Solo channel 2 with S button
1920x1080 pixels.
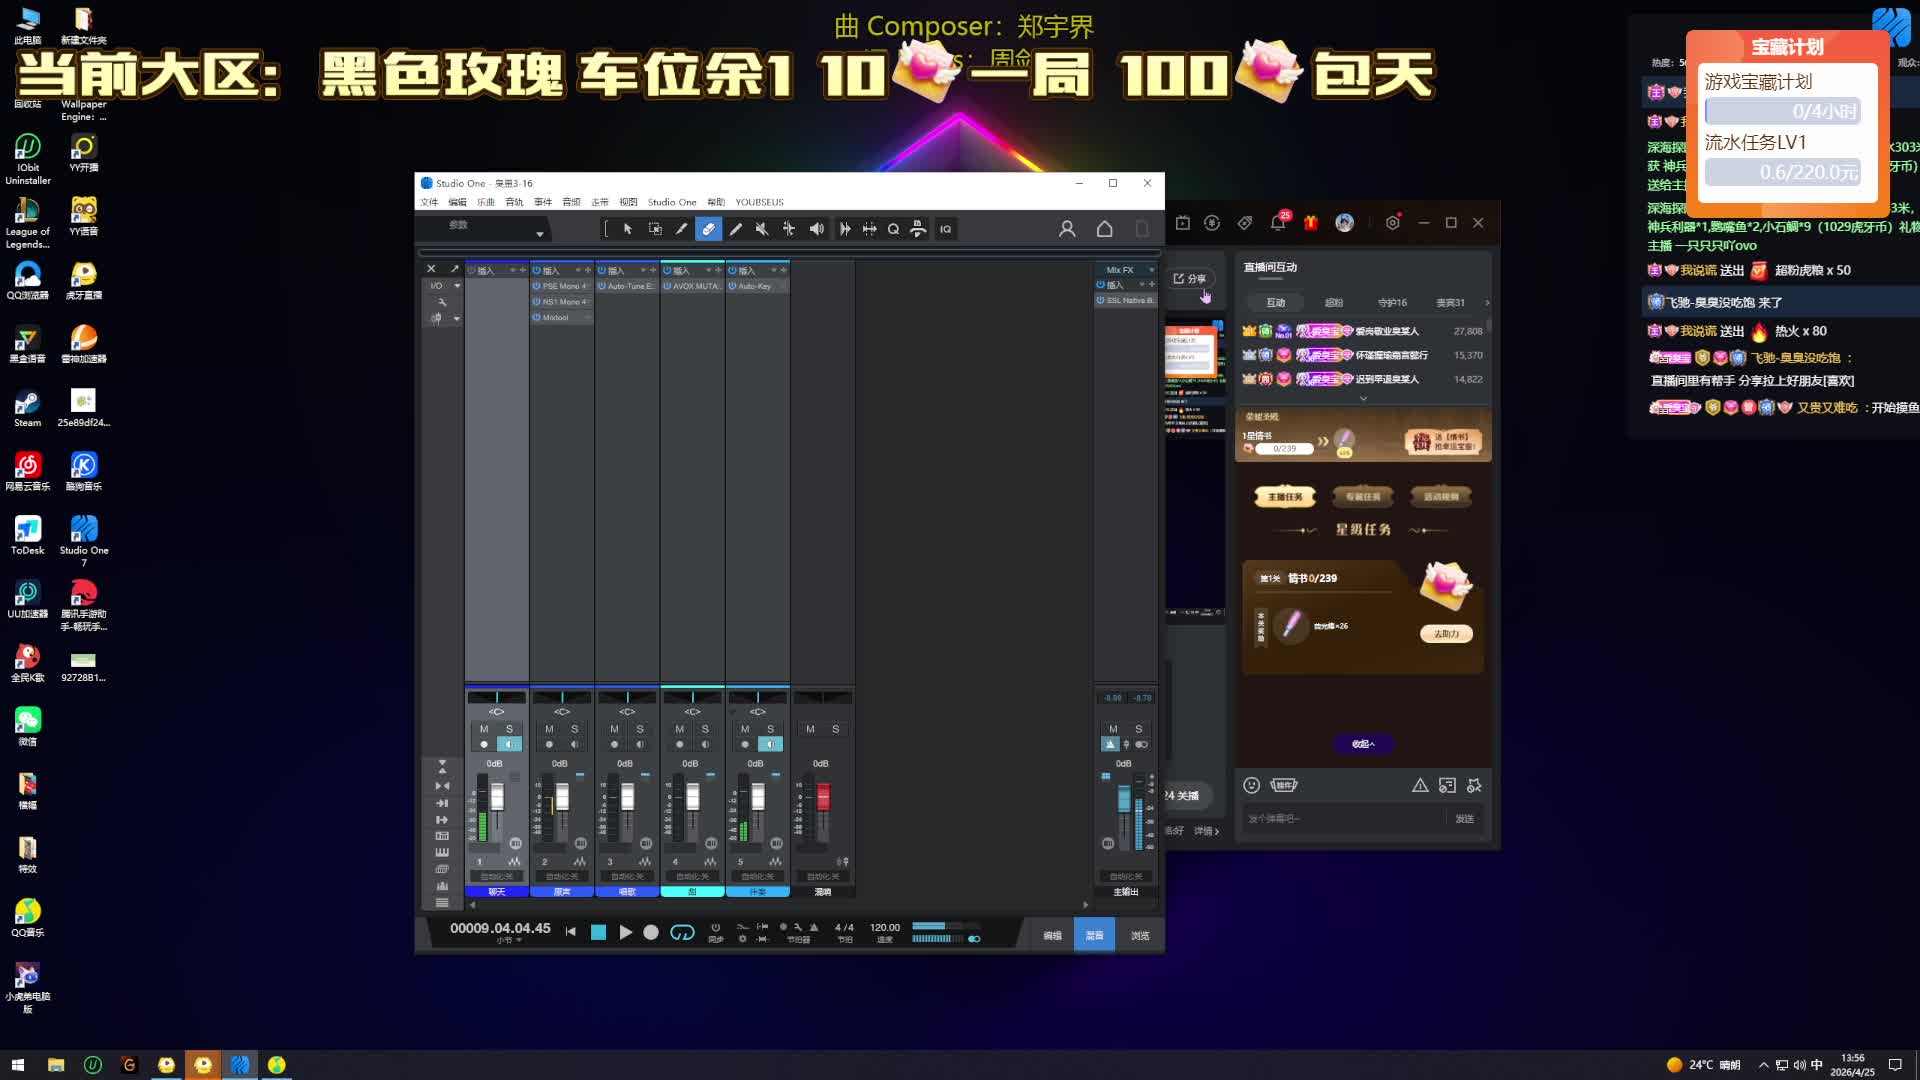click(x=574, y=729)
